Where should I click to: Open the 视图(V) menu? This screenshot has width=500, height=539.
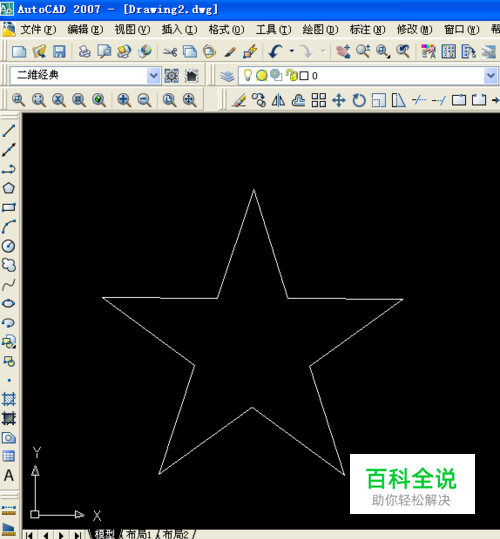(132, 30)
